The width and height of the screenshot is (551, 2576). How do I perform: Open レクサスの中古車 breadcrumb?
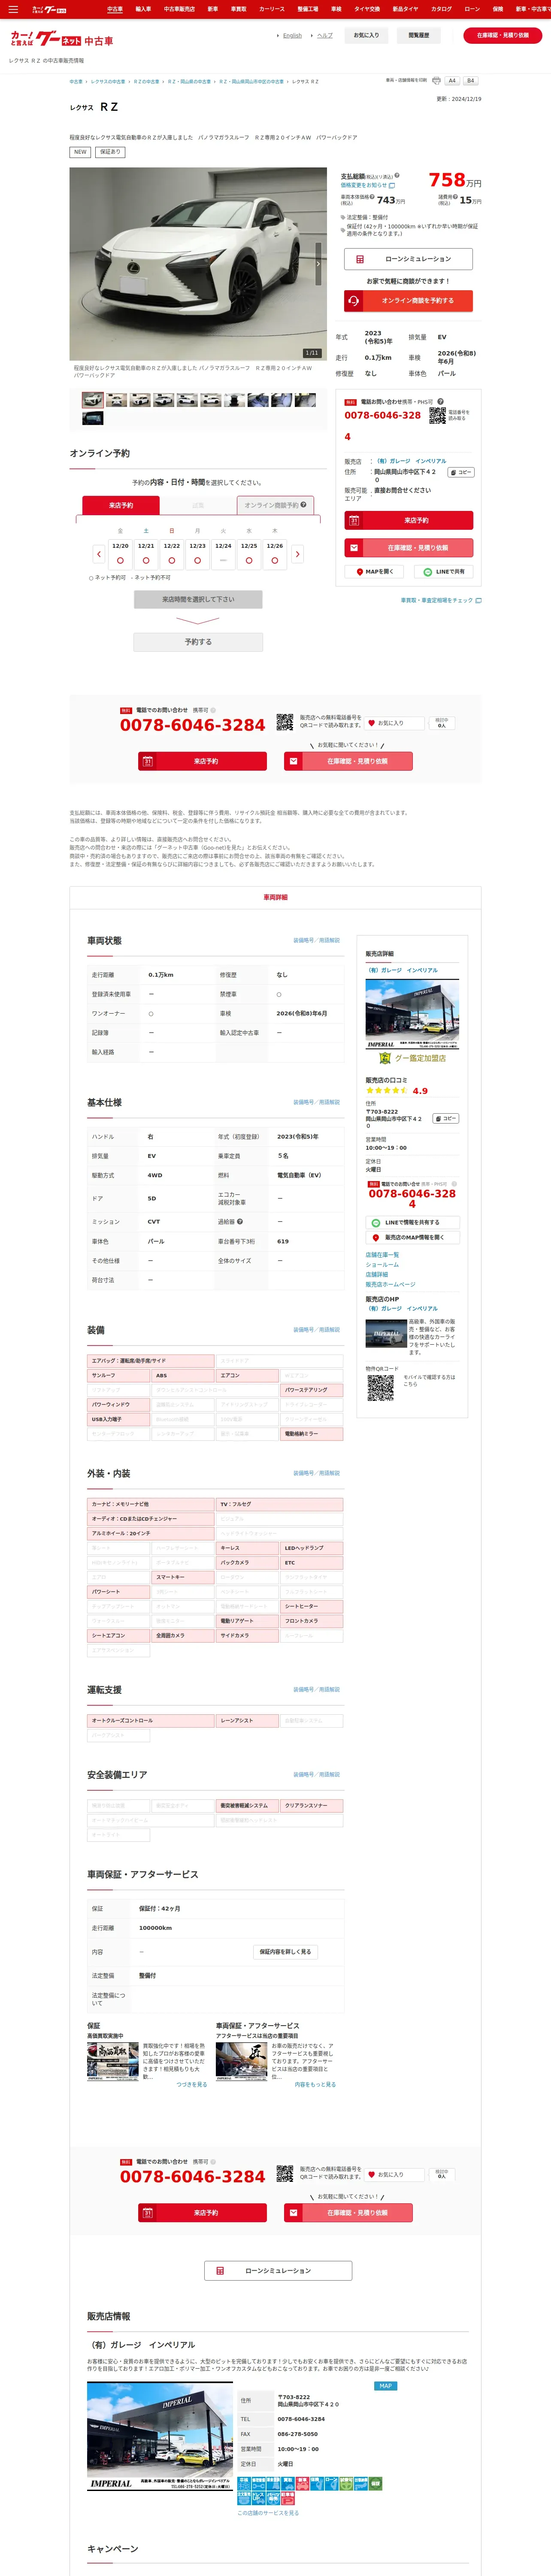[x=108, y=81]
